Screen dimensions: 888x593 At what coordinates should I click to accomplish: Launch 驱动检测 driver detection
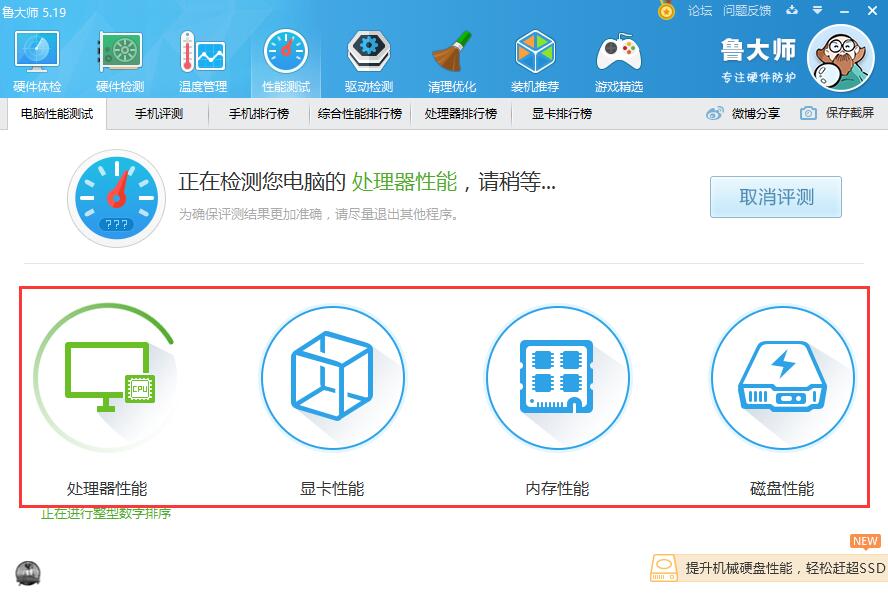pyautogui.click(x=368, y=57)
